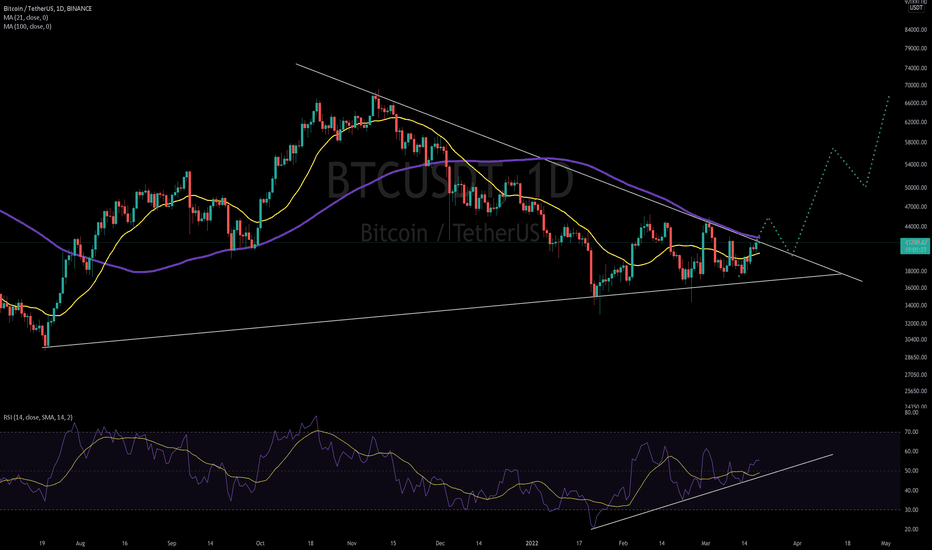The width and height of the screenshot is (932, 550).
Task: Click the 36000.00 price axis label
Action: point(915,288)
